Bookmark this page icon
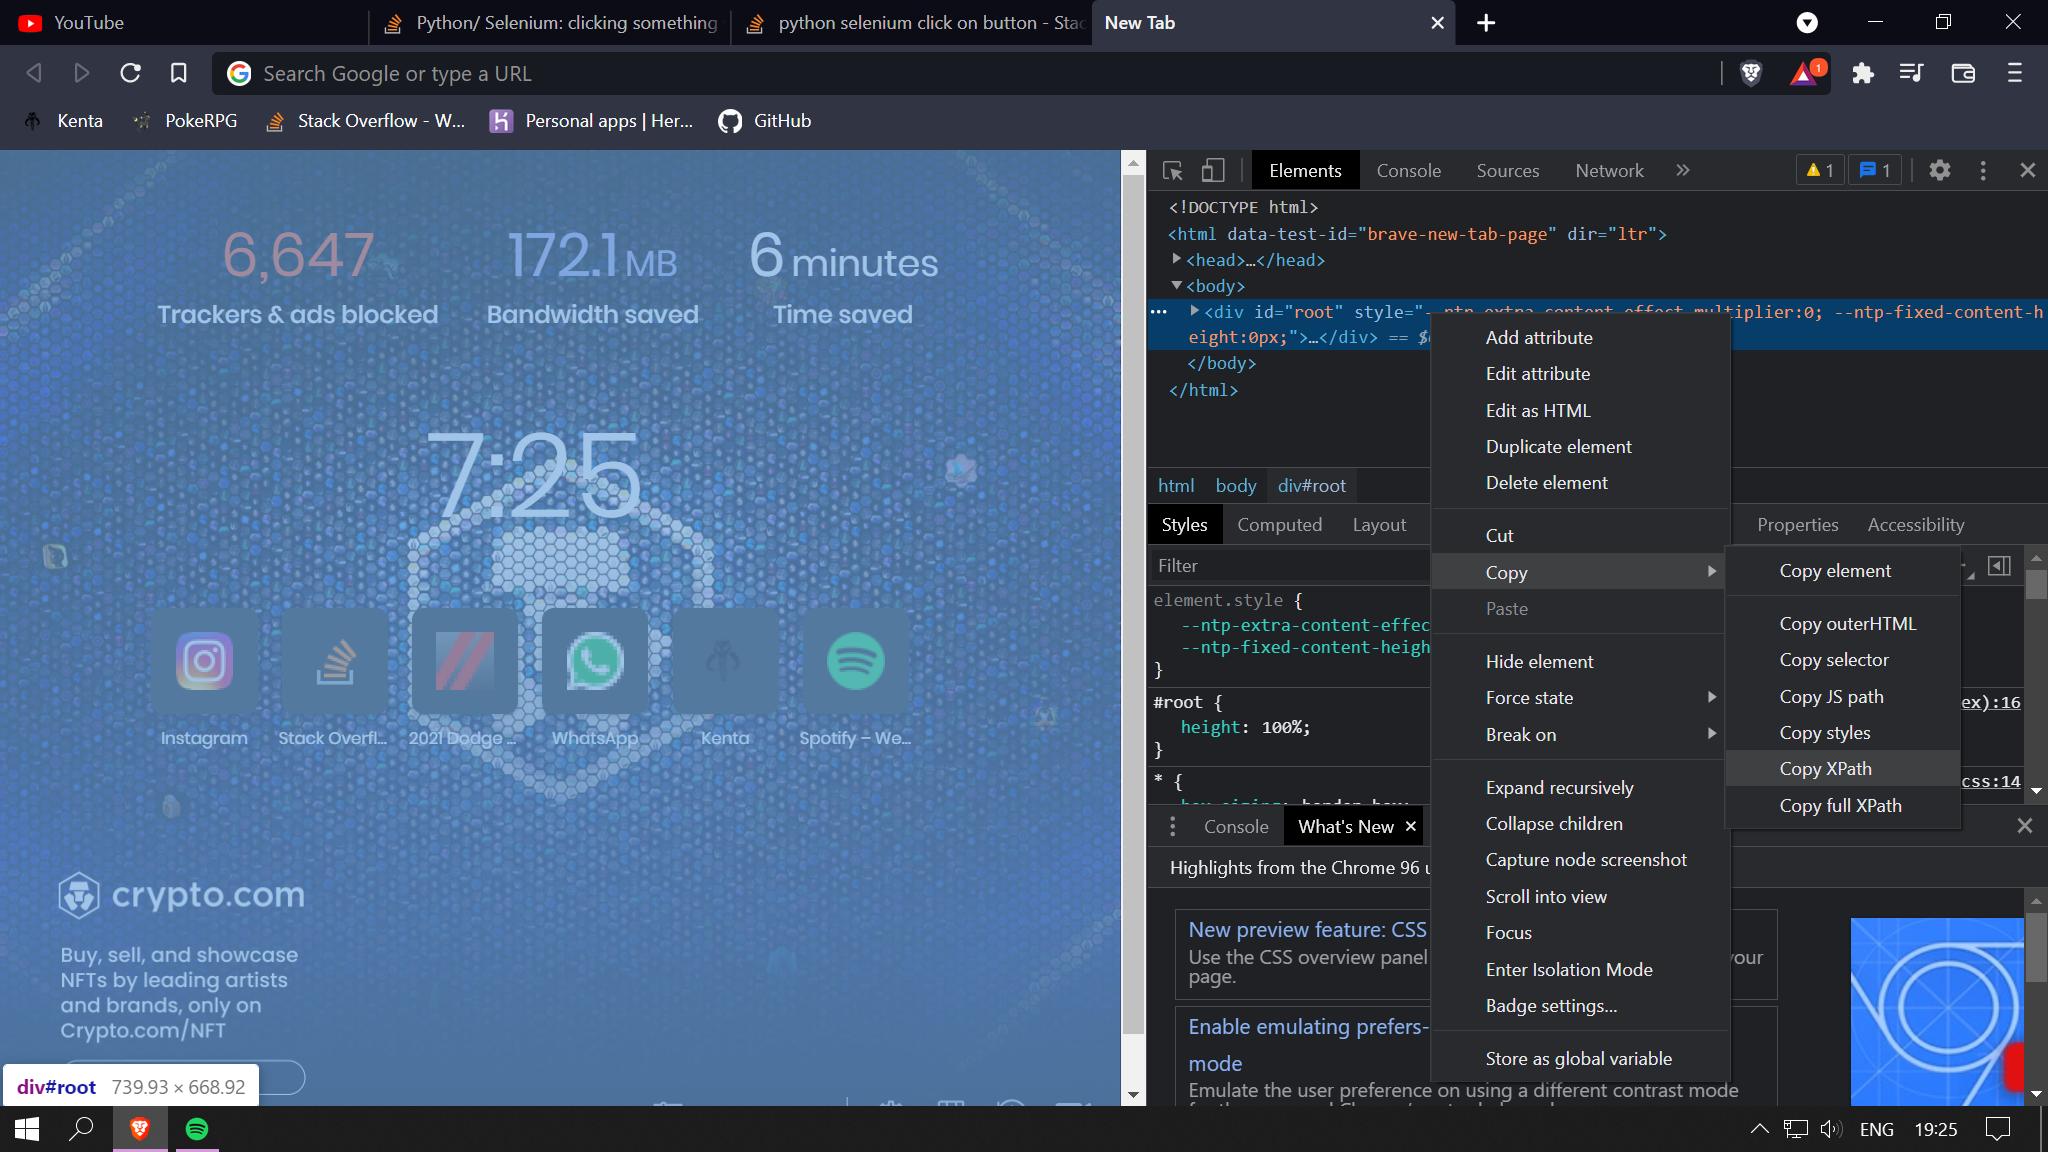This screenshot has height=1152, width=2048. point(179,73)
